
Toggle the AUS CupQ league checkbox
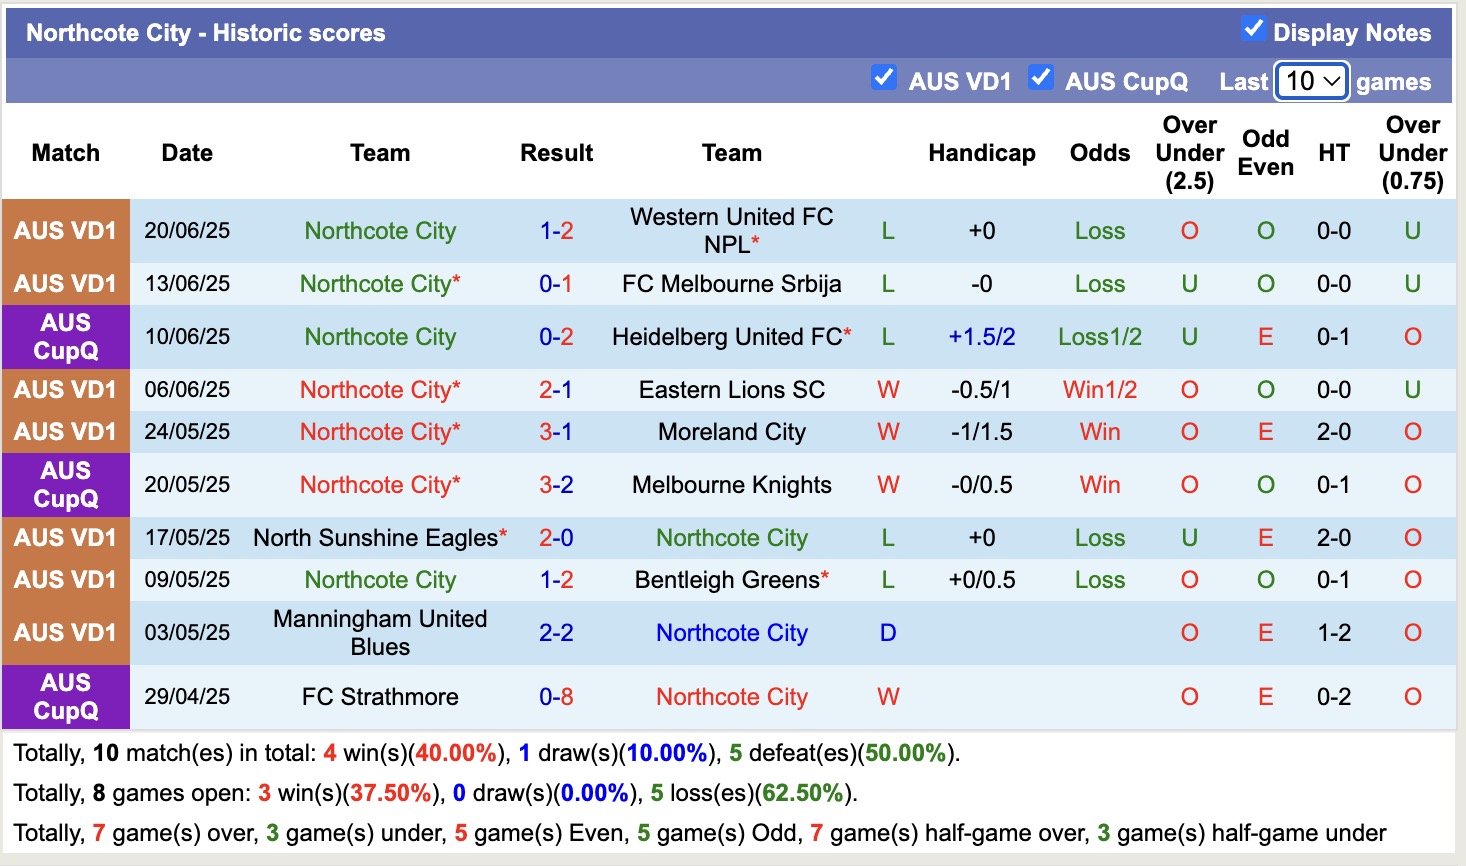(x=1040, y=77)
